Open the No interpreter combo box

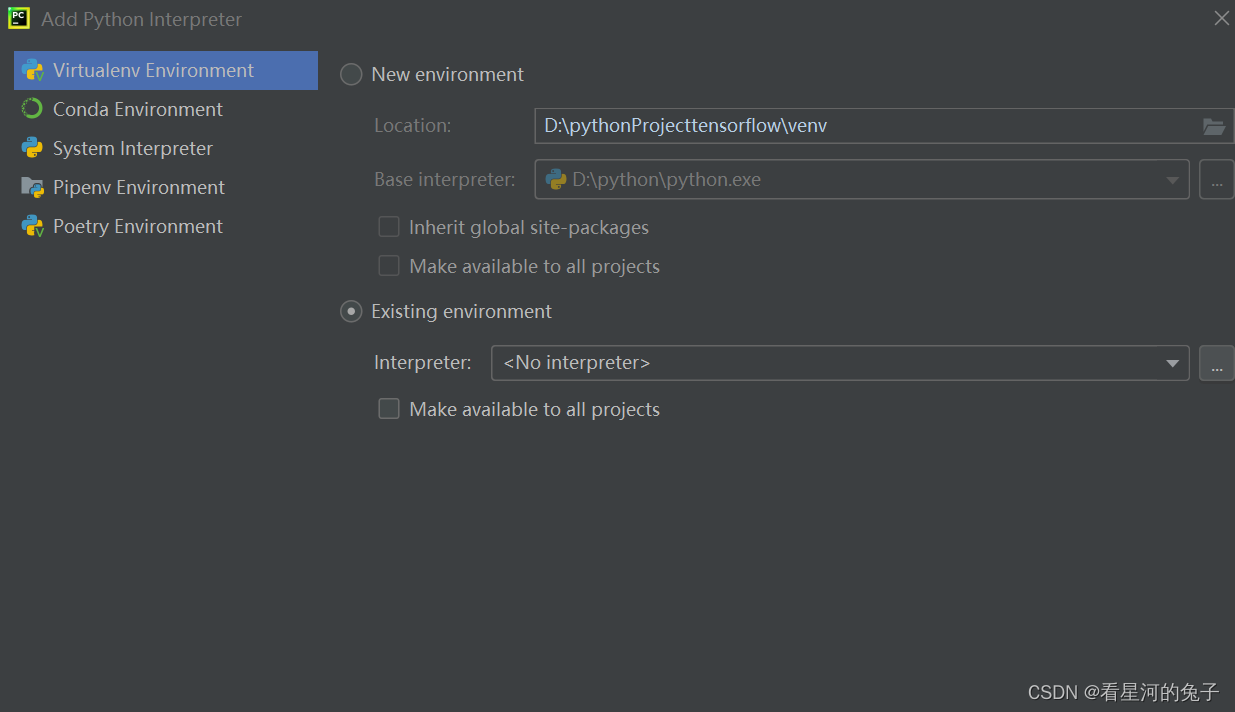(820, 363)
